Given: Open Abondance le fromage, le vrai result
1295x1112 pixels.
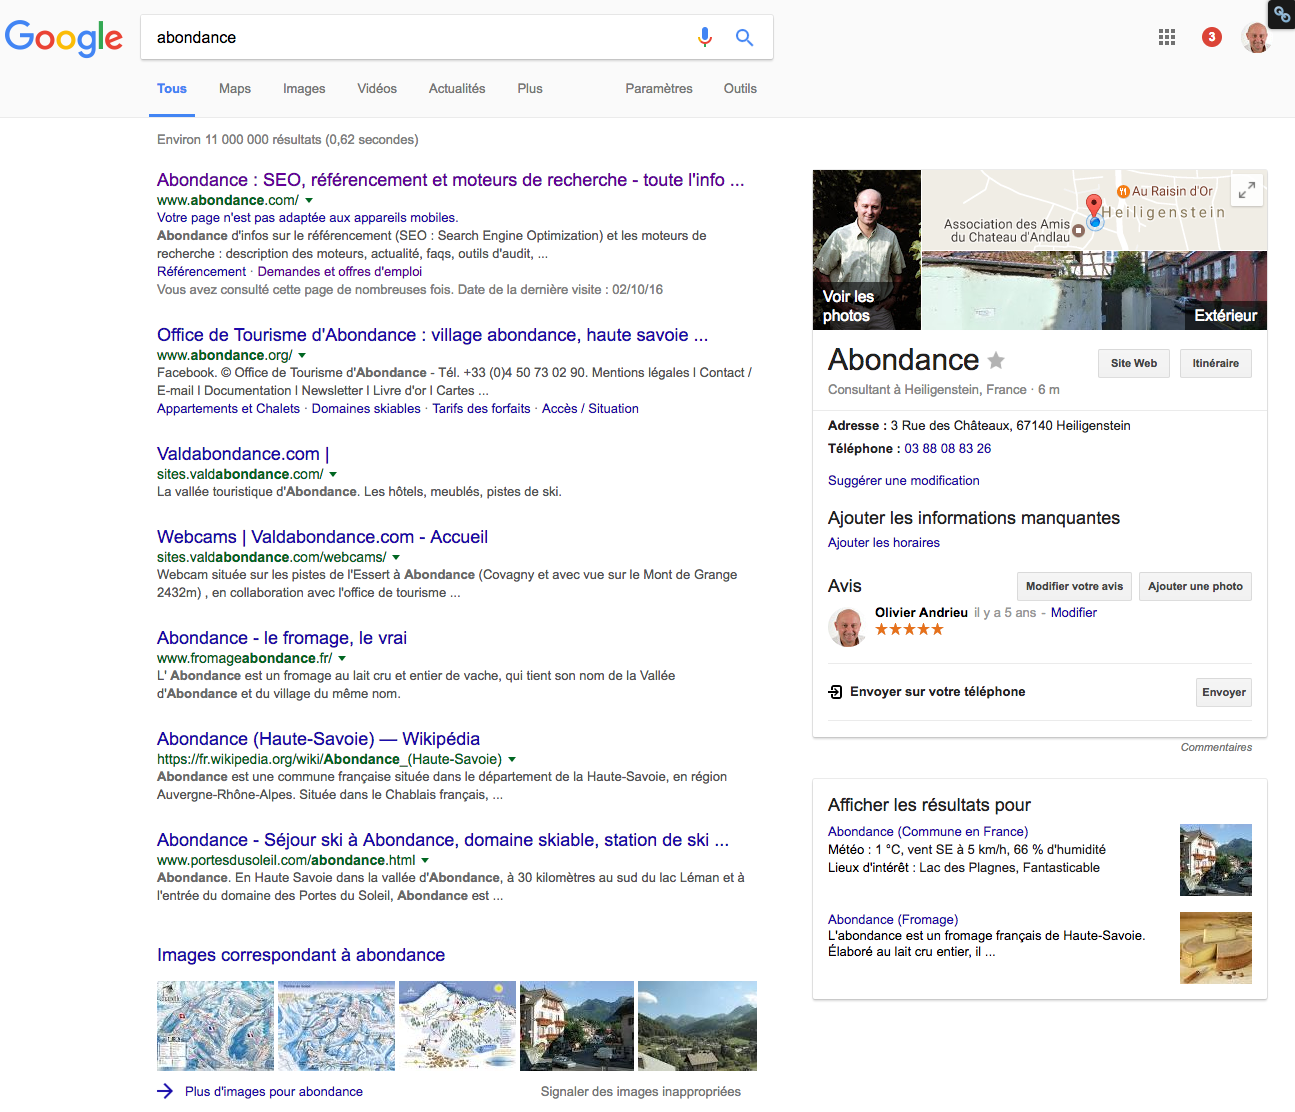Looking at the screenshot, I should (282, 638).
